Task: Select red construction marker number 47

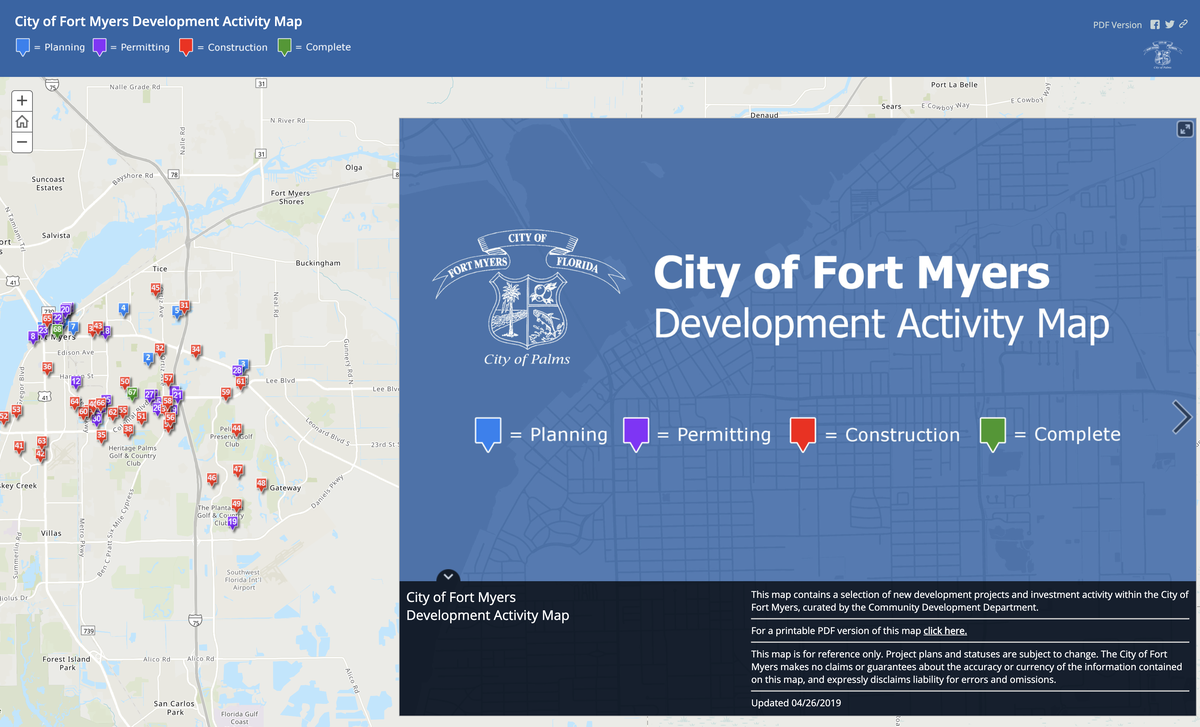Action: pos(238,471)
